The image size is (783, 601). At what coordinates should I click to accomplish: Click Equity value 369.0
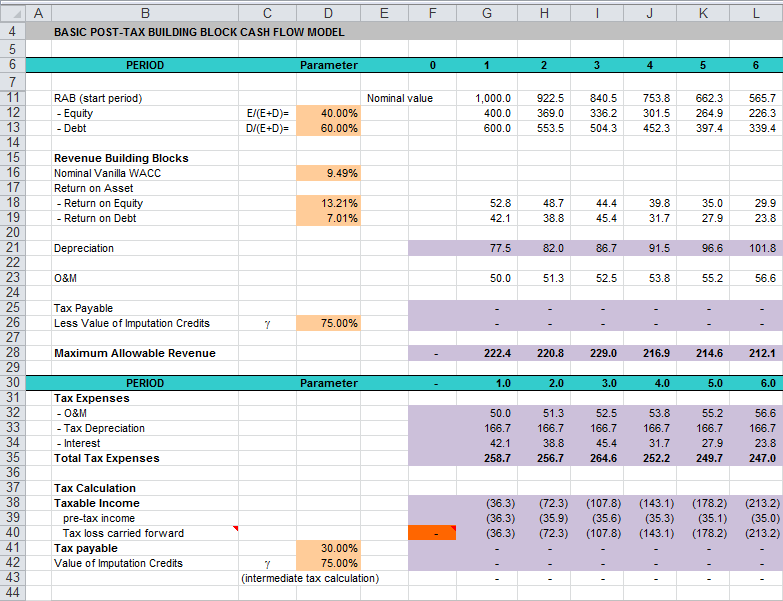pyautogui.click(x=550, y=113)
